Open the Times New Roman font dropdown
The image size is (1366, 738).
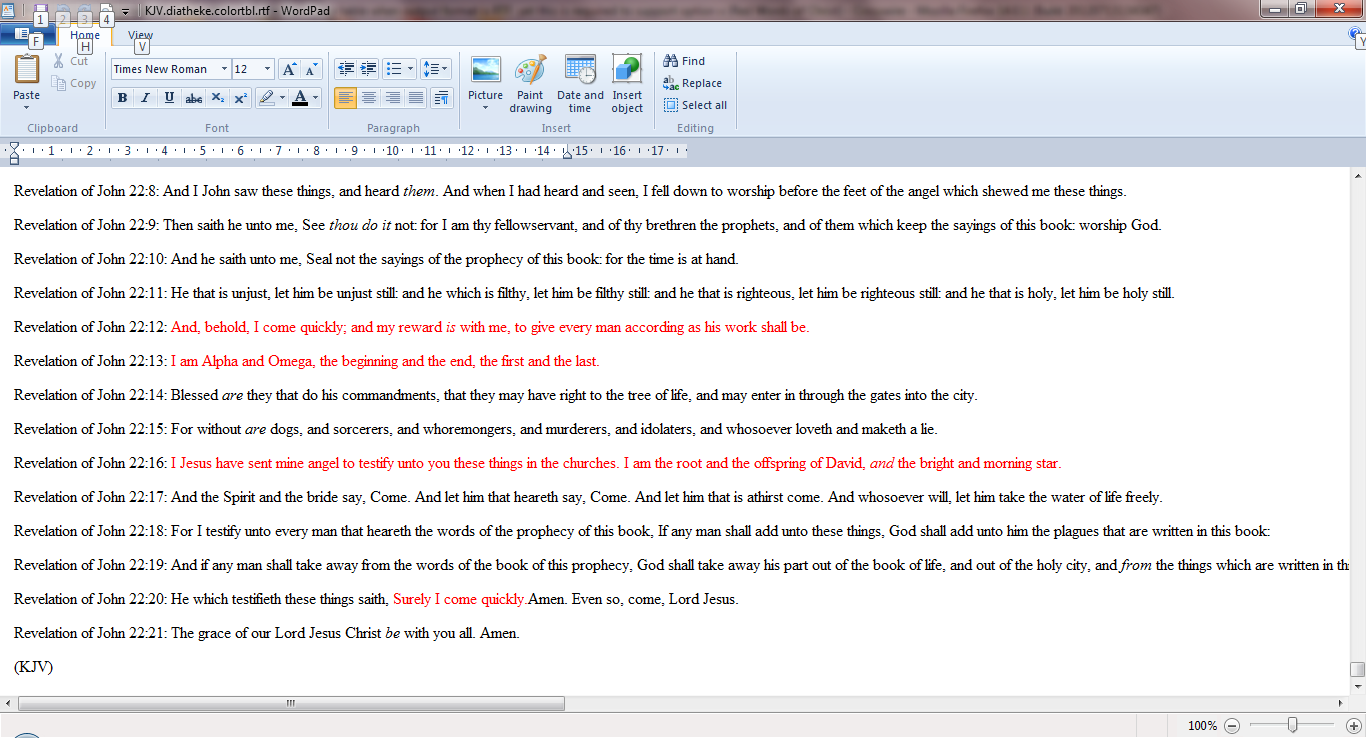tap(224, 69)
